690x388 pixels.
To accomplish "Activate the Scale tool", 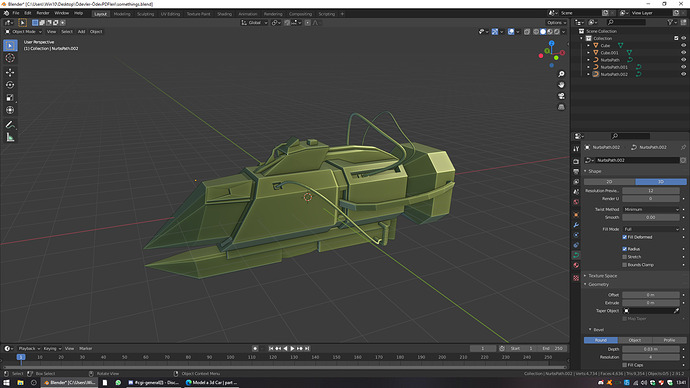I will pos(10,98).
